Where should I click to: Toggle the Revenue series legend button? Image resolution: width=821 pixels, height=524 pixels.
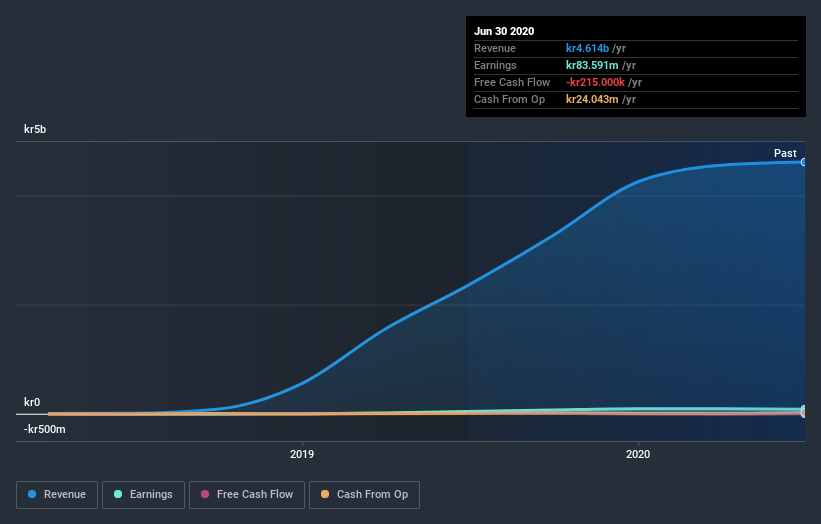coord(57,495)
